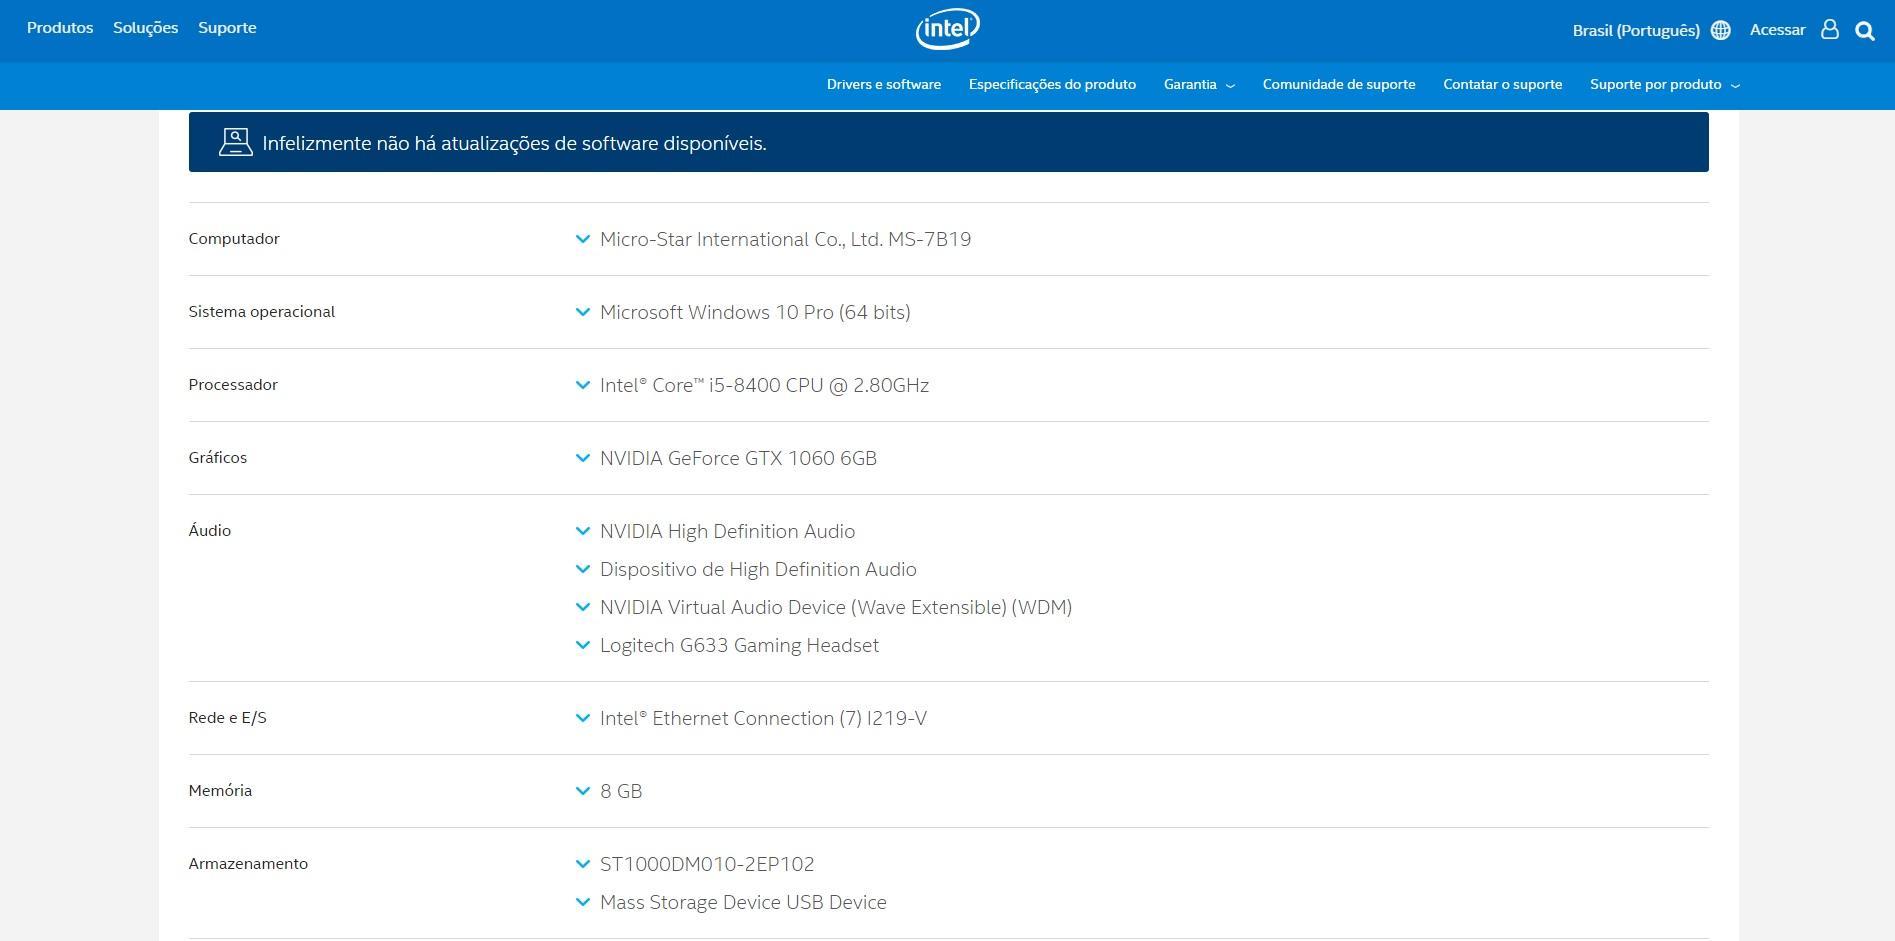Click the Áudio label
1895x941 pixels.
coord(209,530)
